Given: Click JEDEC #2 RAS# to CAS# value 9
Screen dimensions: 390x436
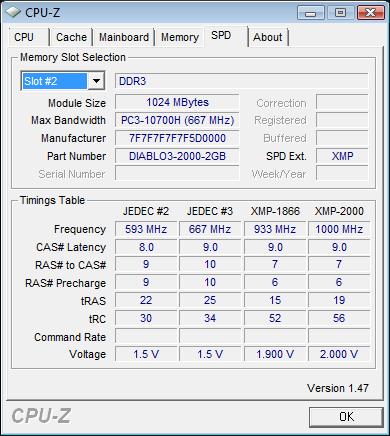Looking at the screenshot, I should click(146, 264).
